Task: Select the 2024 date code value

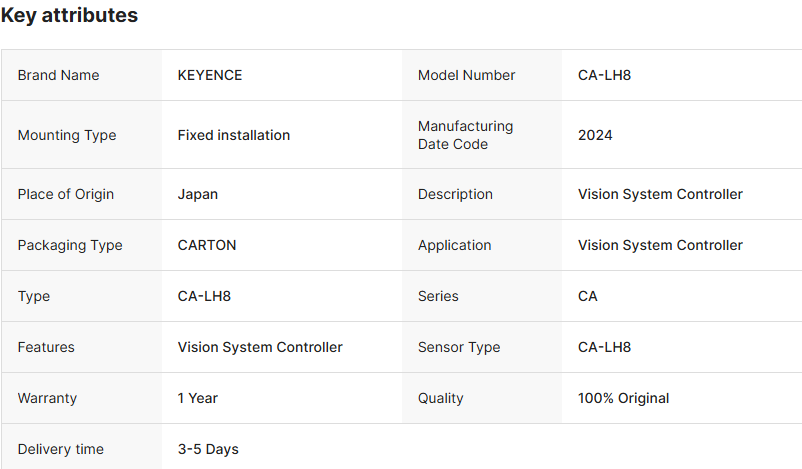Action: tap(595, 135)
